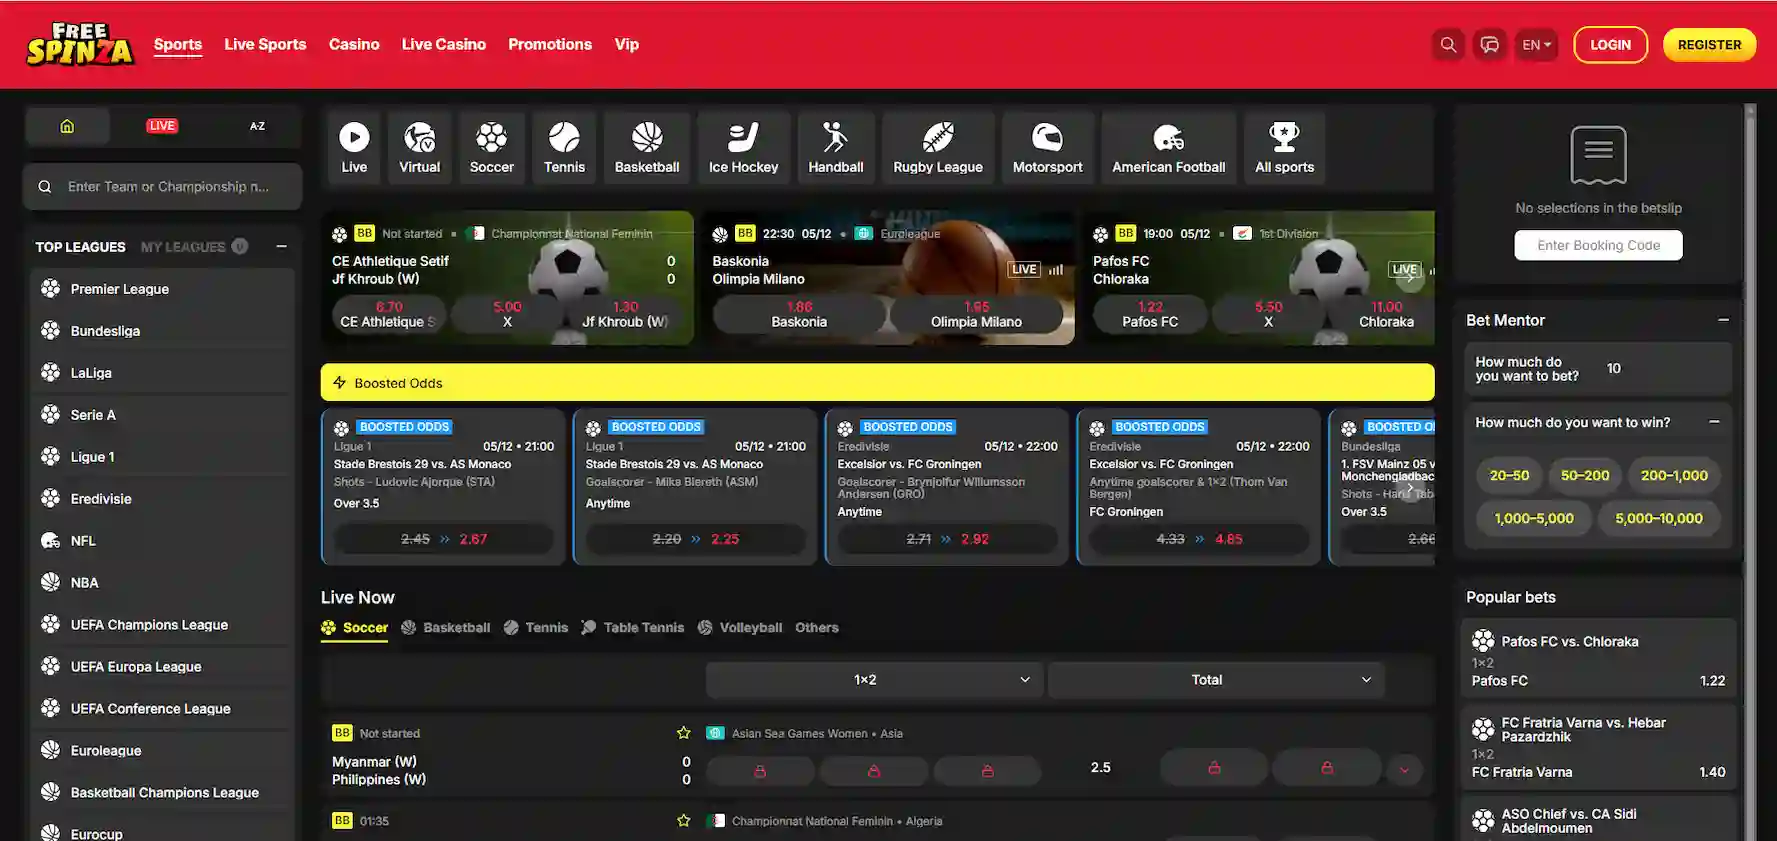The image size is (1777, 841).
Task: Click next arrow on featured matches carousel
Action: pyautogui.click(x=1410, y=277)
